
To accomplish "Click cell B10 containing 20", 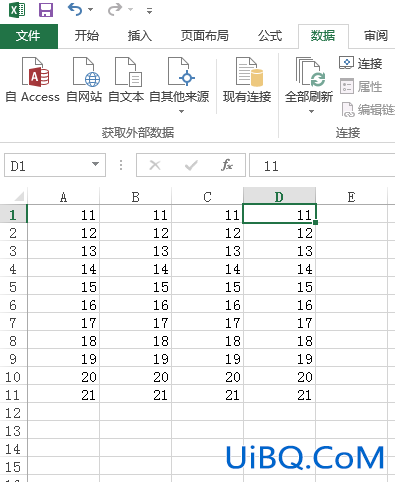I will click(135, 376).
